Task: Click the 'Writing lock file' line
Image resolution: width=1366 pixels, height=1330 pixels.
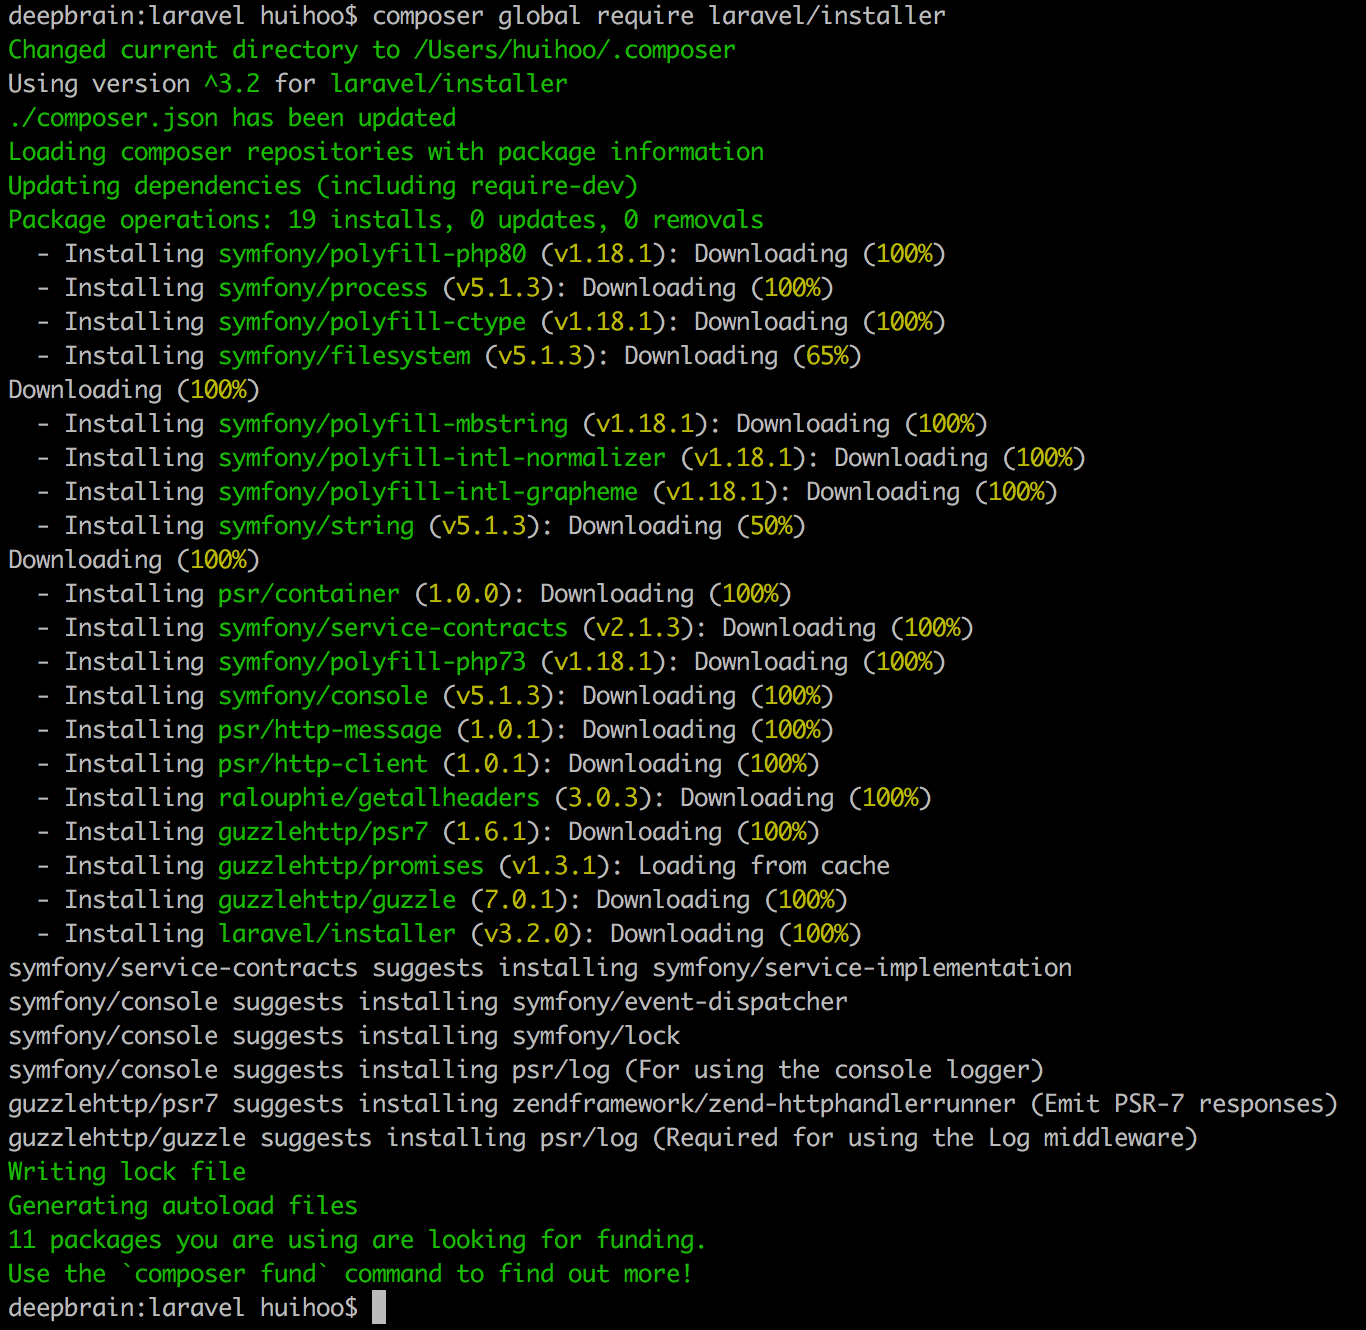Action: [x=127, y=1172]
